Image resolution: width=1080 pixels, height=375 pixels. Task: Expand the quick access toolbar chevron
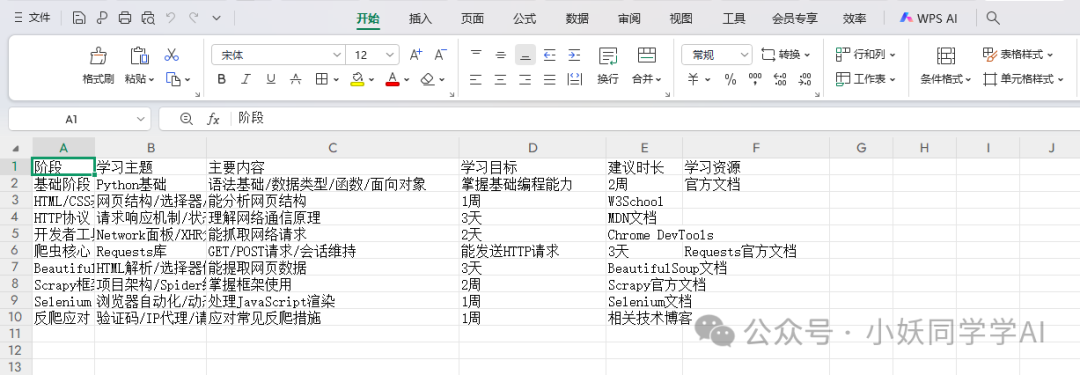point(217,19)
